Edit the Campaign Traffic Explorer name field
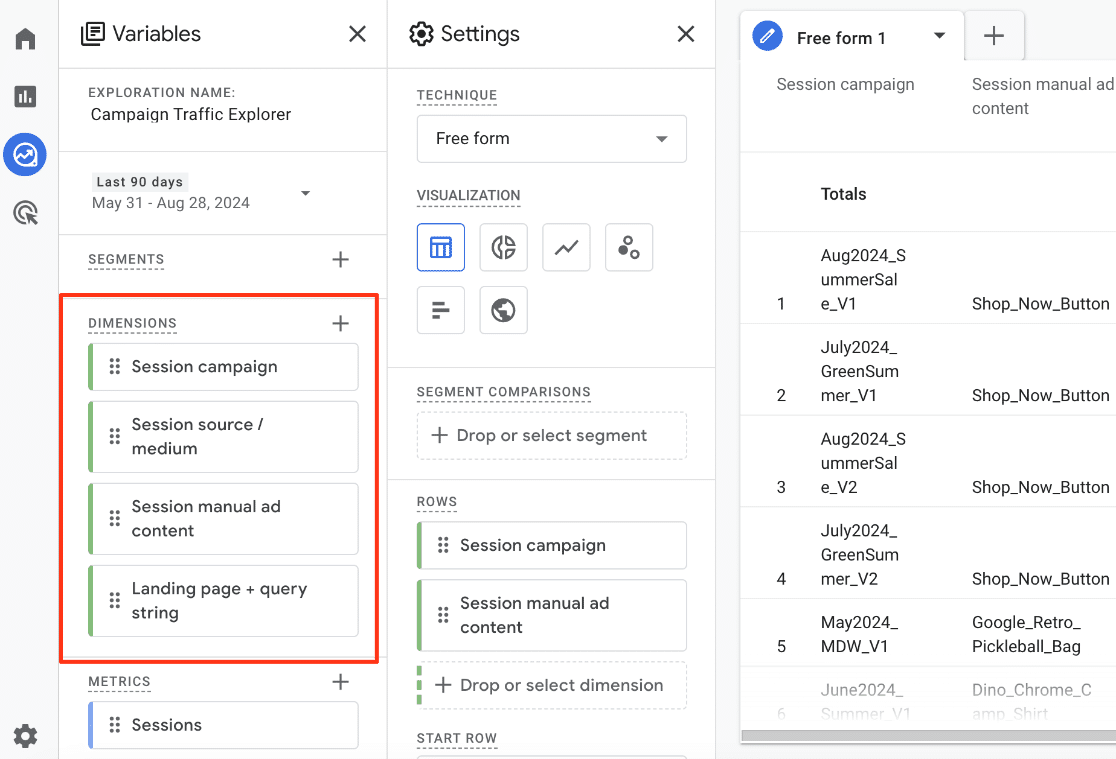1116x759 pixels. pyautogui.click(x=191, y=115)
